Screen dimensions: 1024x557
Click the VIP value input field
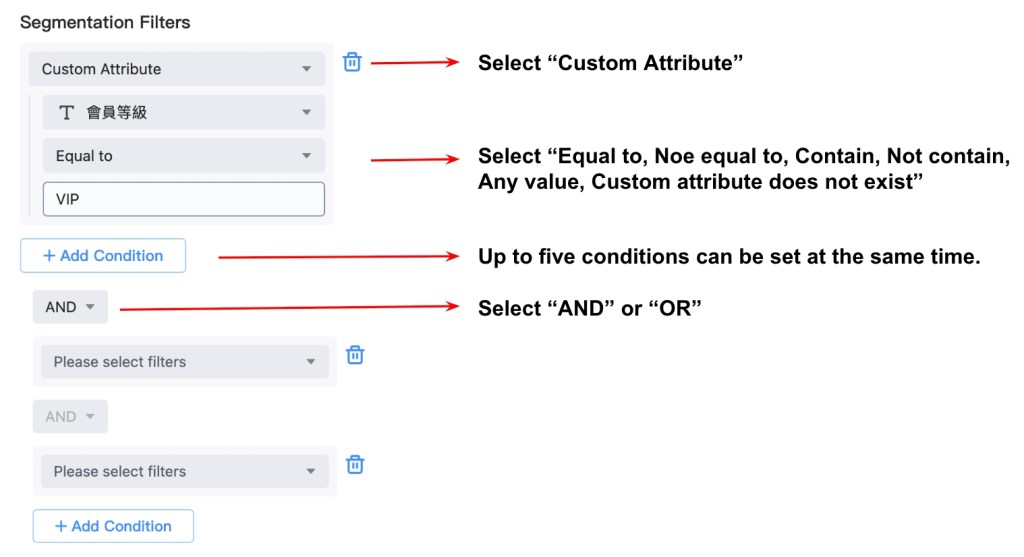184,199
